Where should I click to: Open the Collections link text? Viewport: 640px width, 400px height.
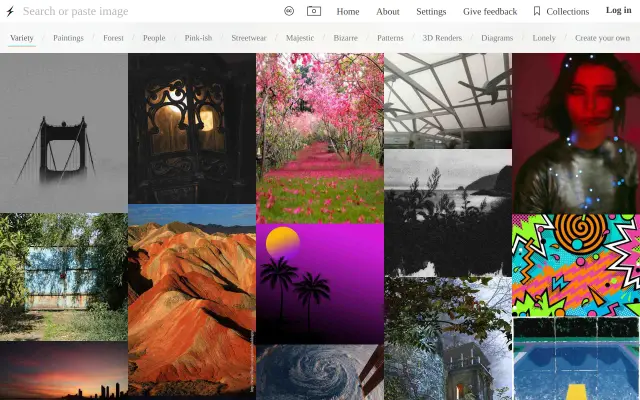(x=567, y=11)
